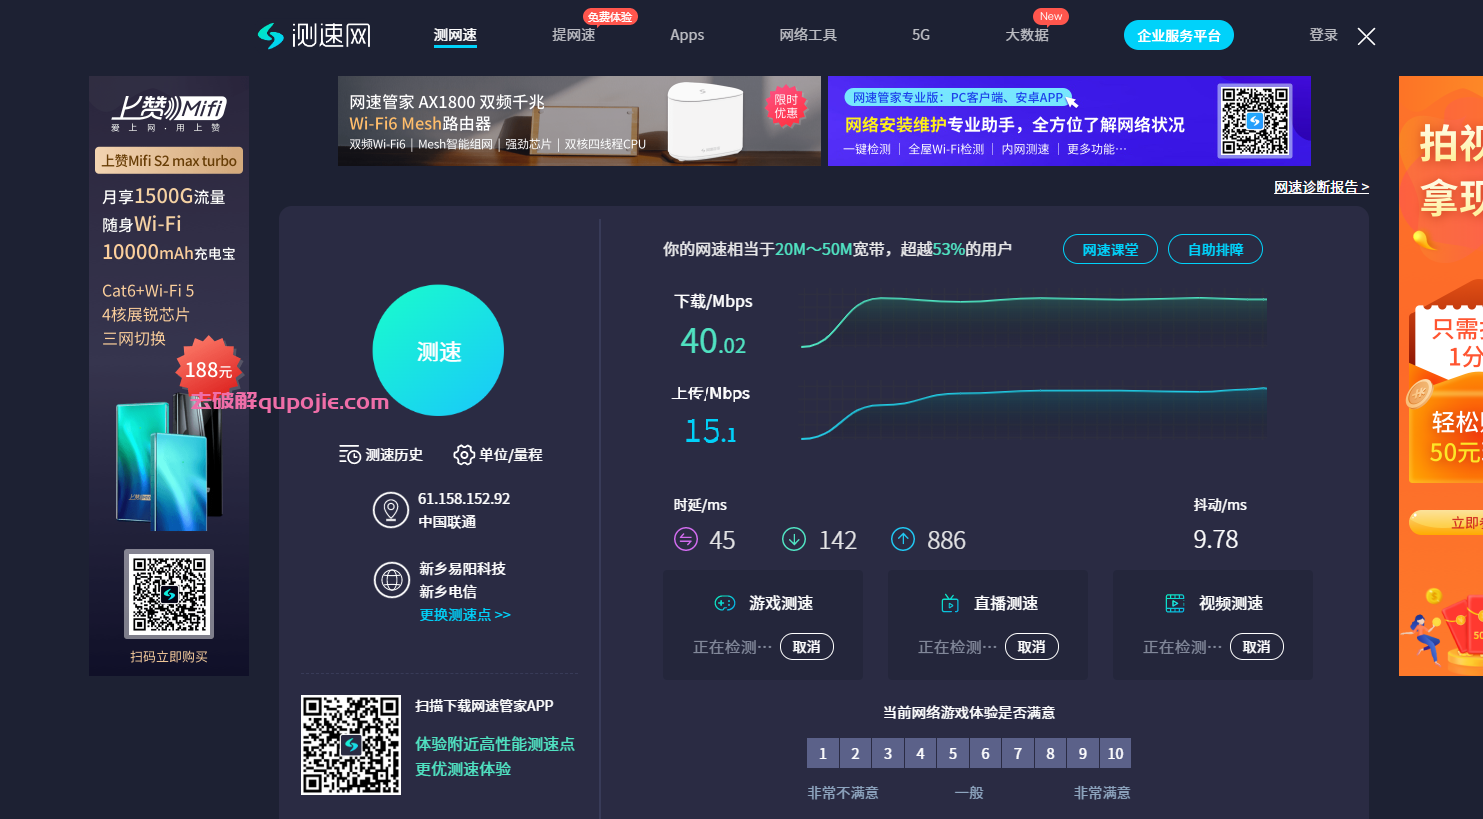Click the 上赞Mifi ad logo
The width and height of the screenshot is (1483, 819).
tap(169, 112)
